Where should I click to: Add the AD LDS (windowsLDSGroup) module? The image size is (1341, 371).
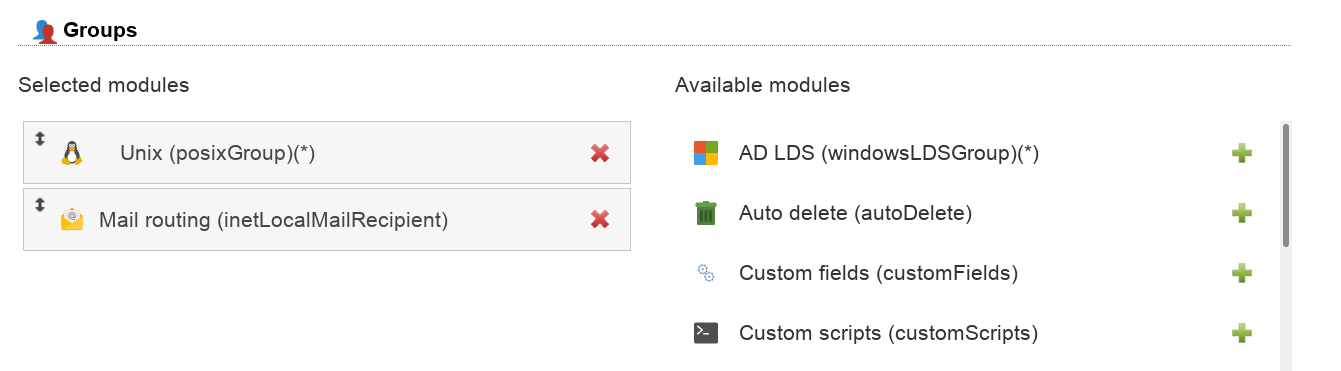[1242, 153]
